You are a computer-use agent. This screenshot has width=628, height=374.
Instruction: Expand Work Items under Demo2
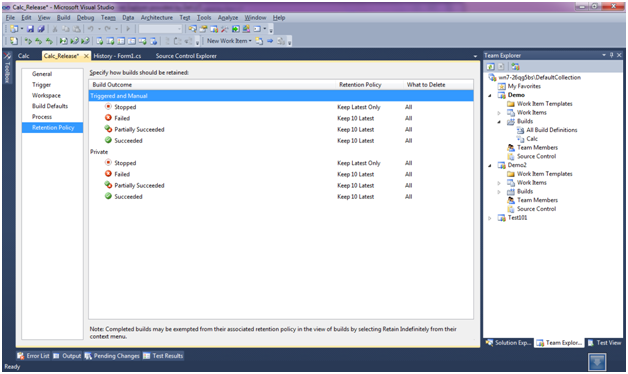[x=499, y=183]
